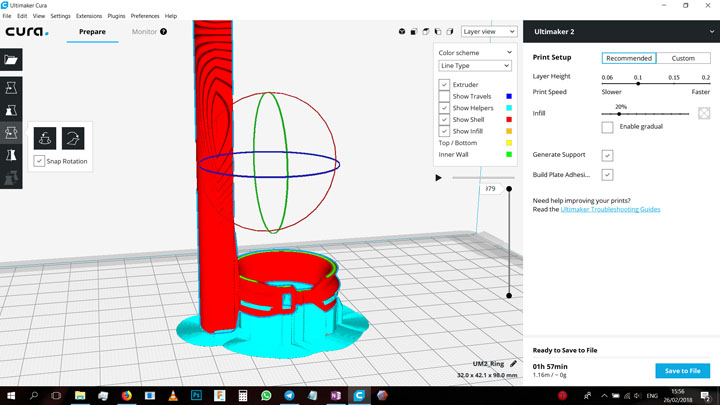Open the Preferences menu
The image size is (720, 405).
click(145, 16)
